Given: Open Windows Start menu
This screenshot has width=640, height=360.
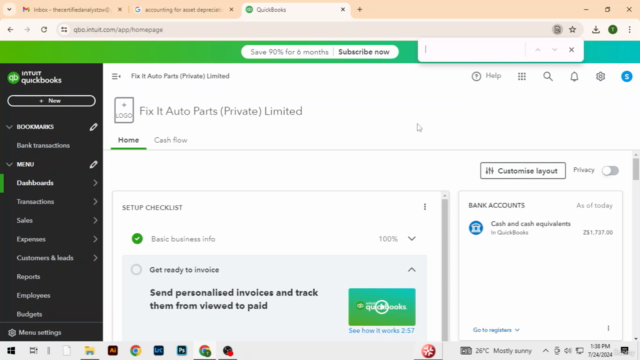Looking at the screenshot, I should pos(11,351).
